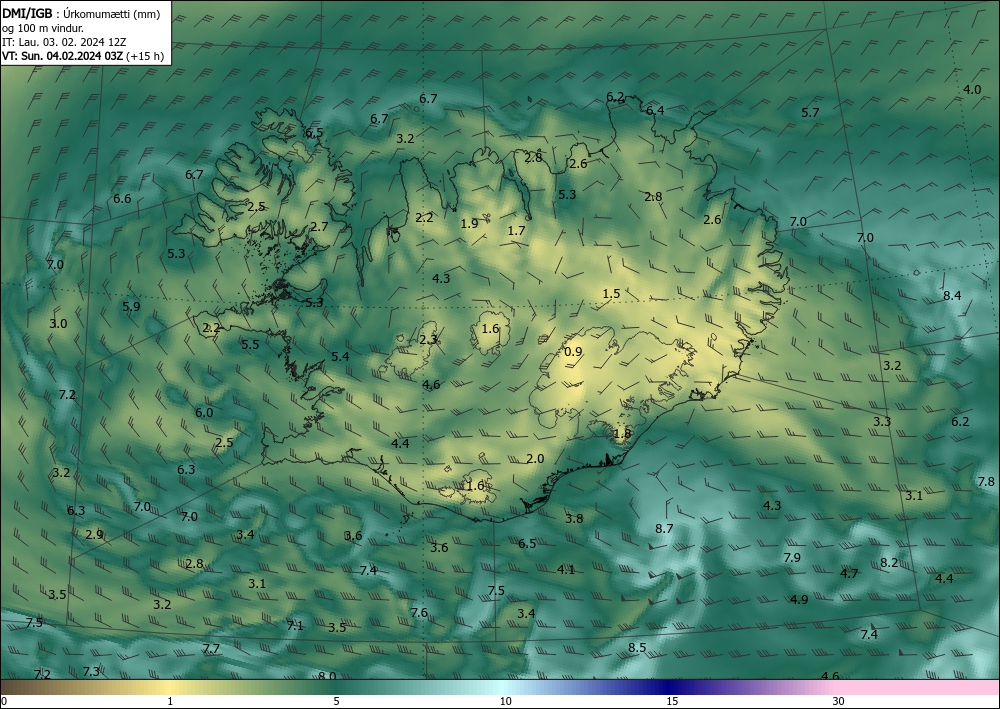Click the 4.0 value on the map
The width and height of the screenshot is (1000, 709).
(971, 89)
